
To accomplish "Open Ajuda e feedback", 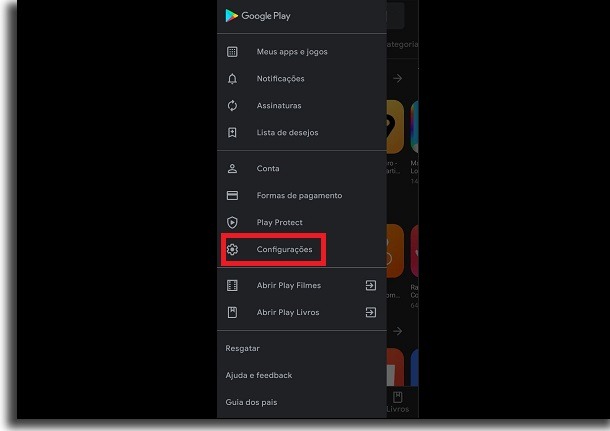I will click(x=259, y=375).
